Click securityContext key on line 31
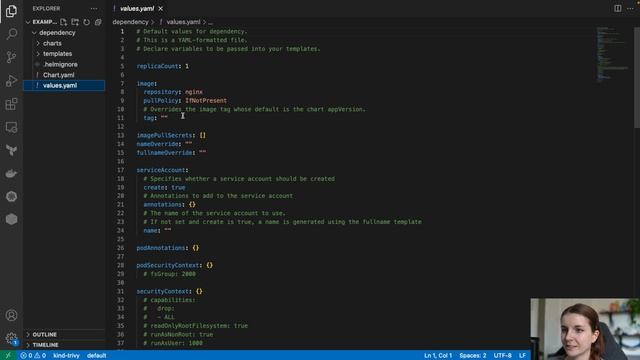Image resolution: width=640 pixels, height=360 pixels. tap(162, 291)
